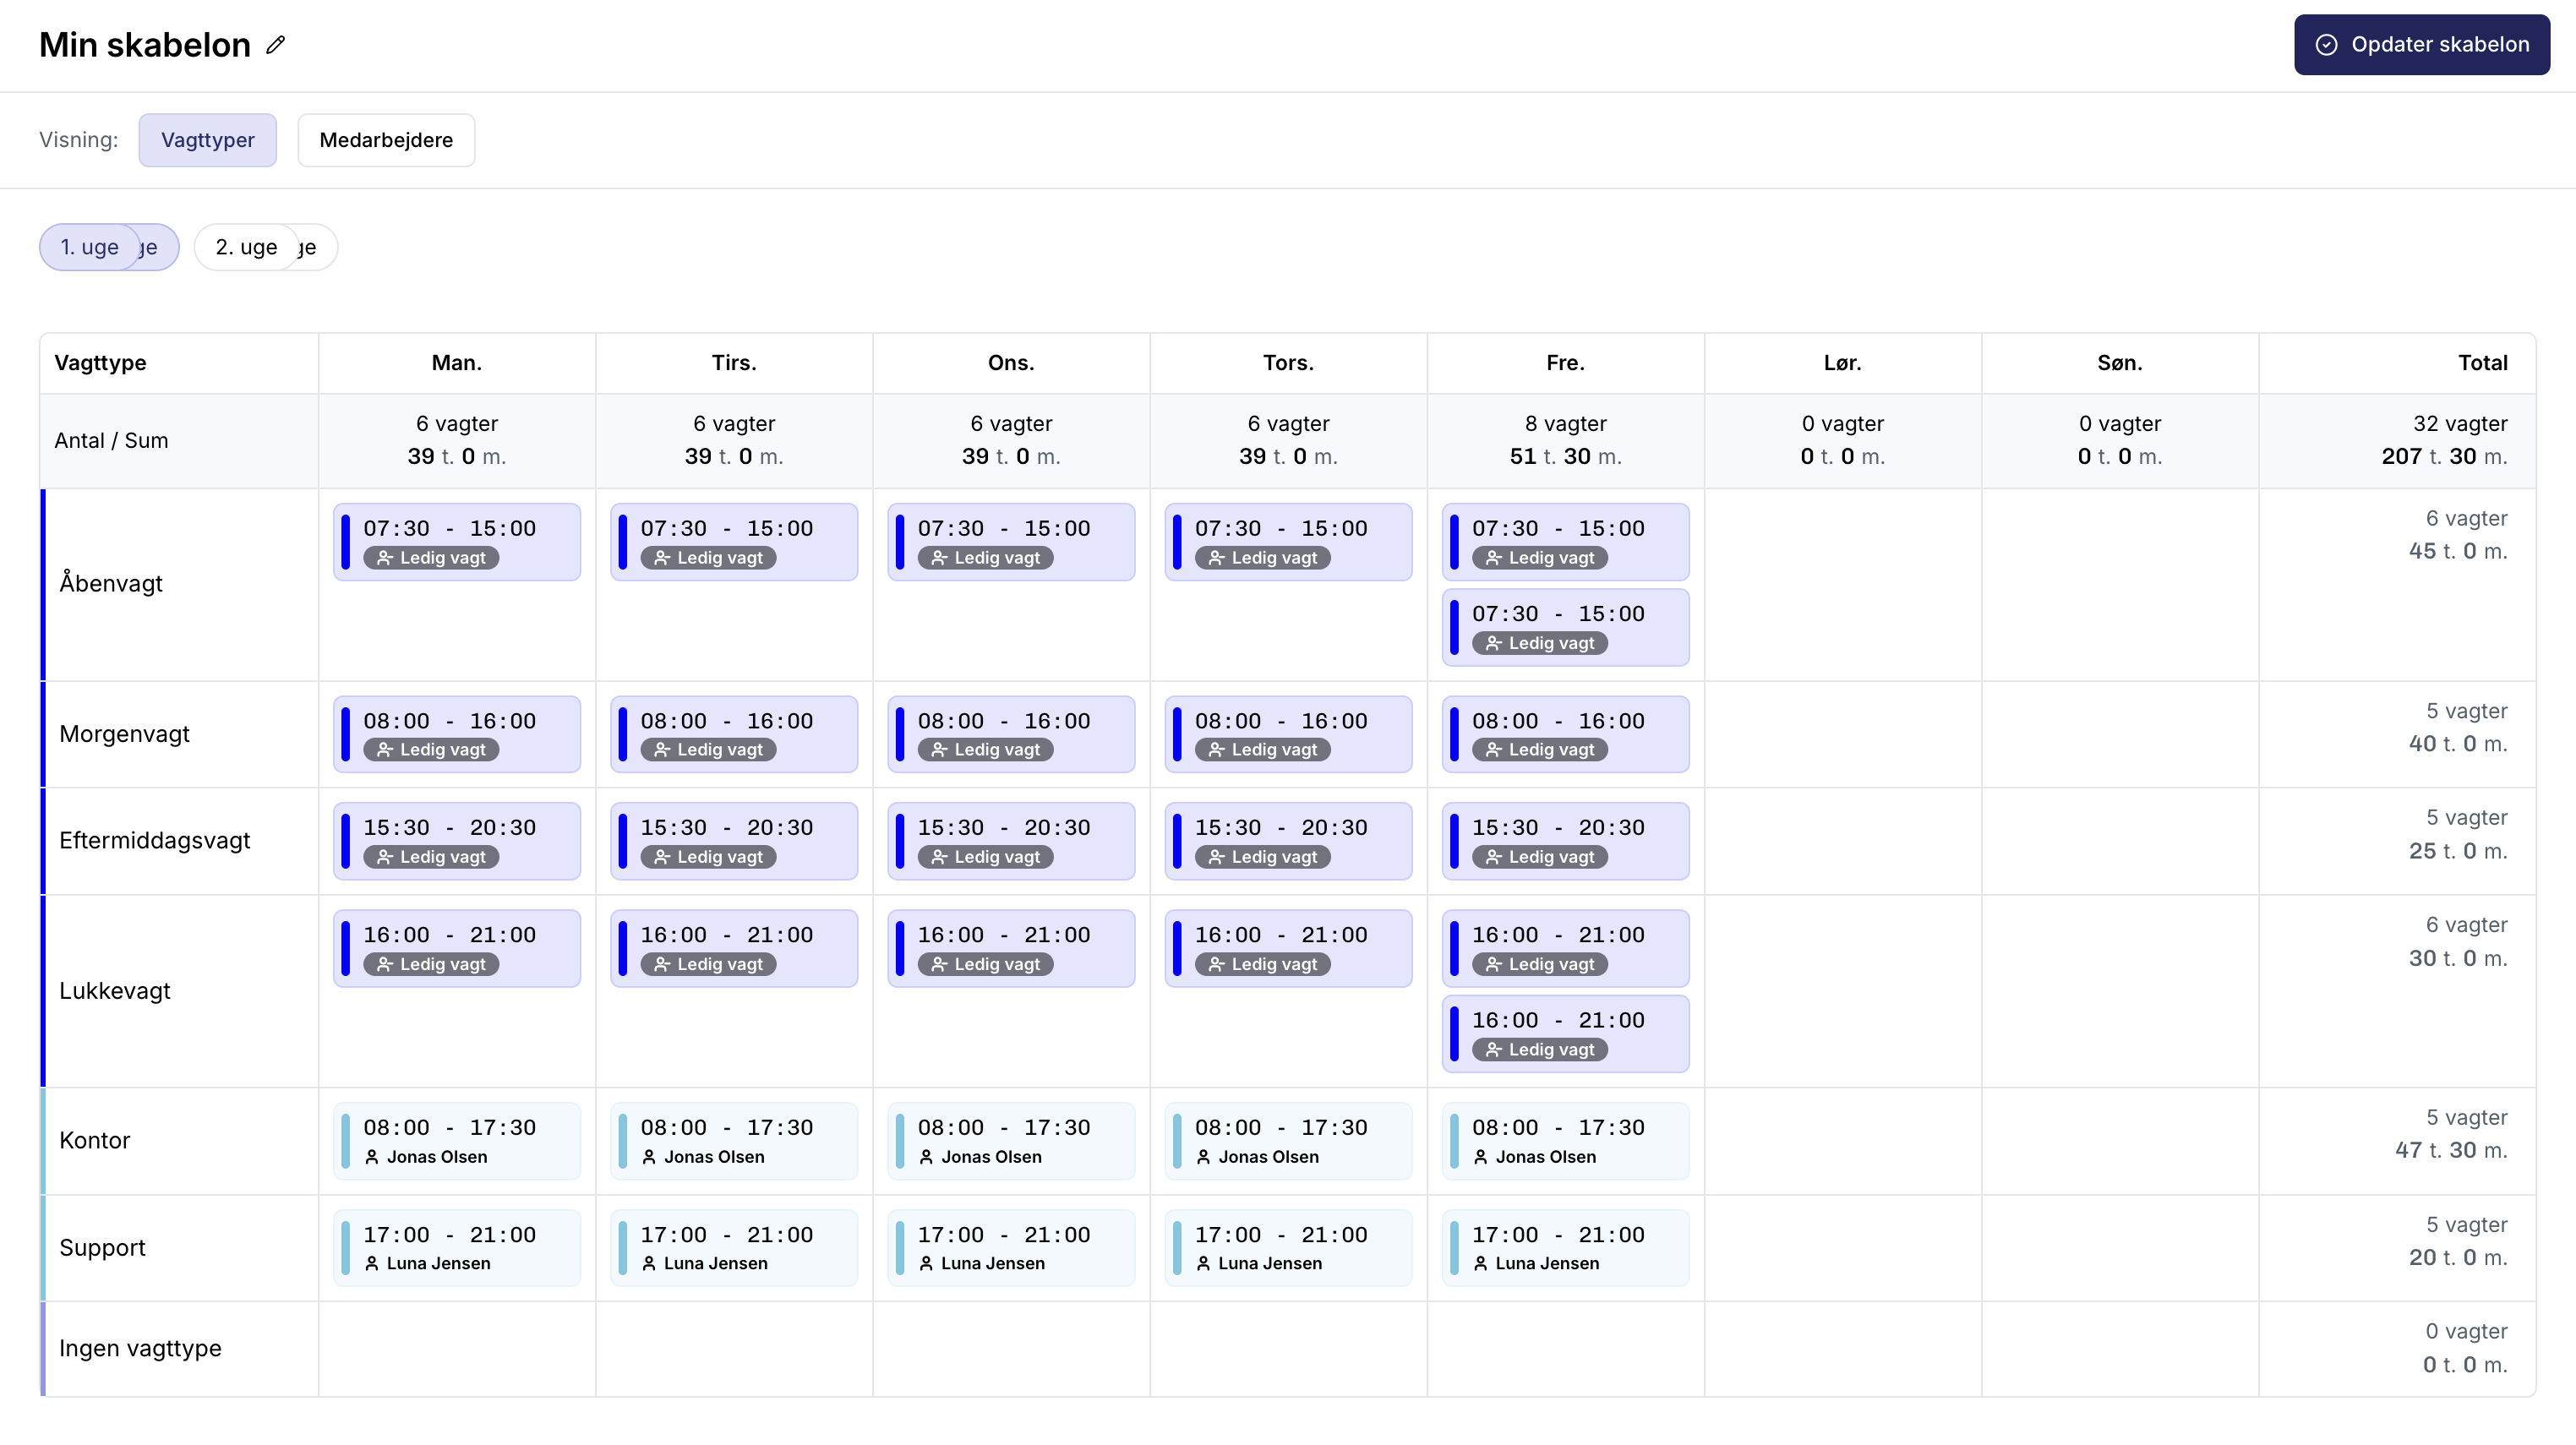Click the blue color bar on Monday Morgenvagt shift
Screen dimensions: 2576x1445
[346, 734]
